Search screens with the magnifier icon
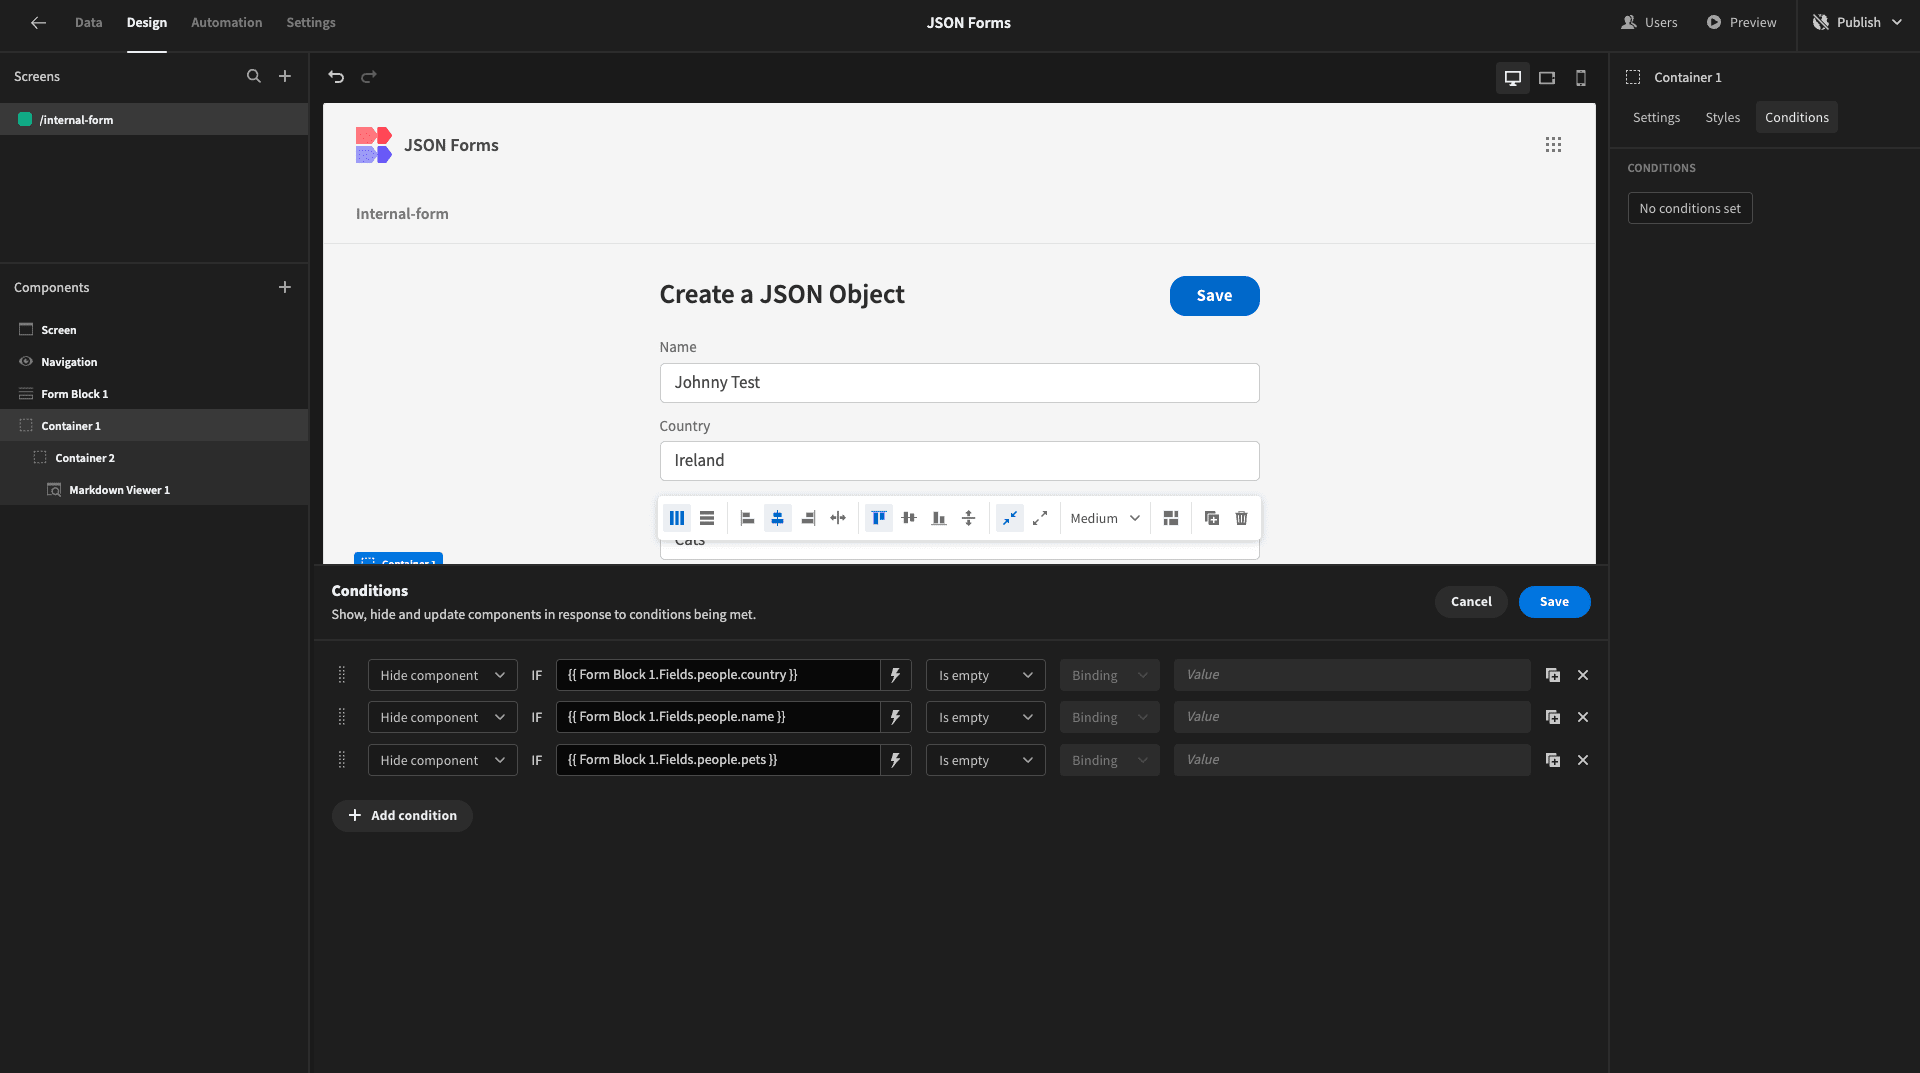This screenshot has height=1073, width=1920. pos(254,76)
